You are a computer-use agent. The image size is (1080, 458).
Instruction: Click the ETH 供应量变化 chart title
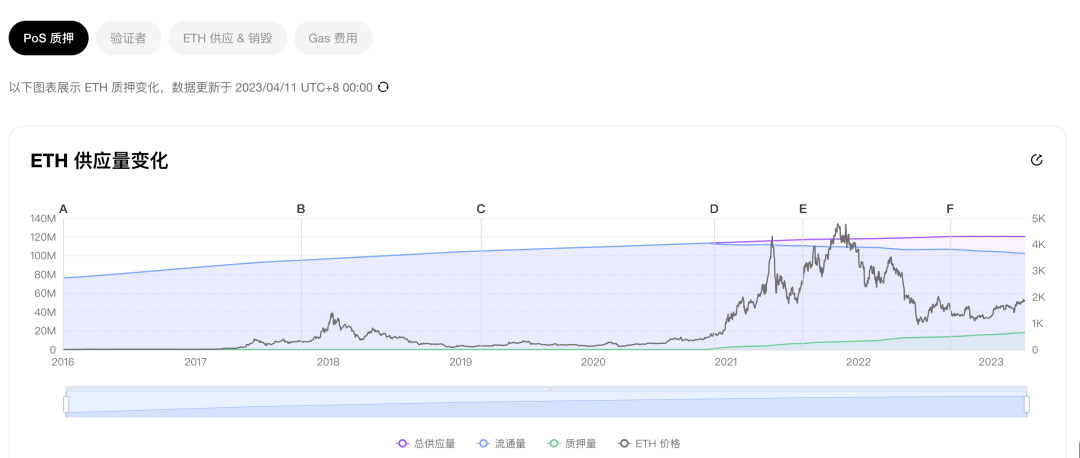pyautogui.click(x=99, y=161)
